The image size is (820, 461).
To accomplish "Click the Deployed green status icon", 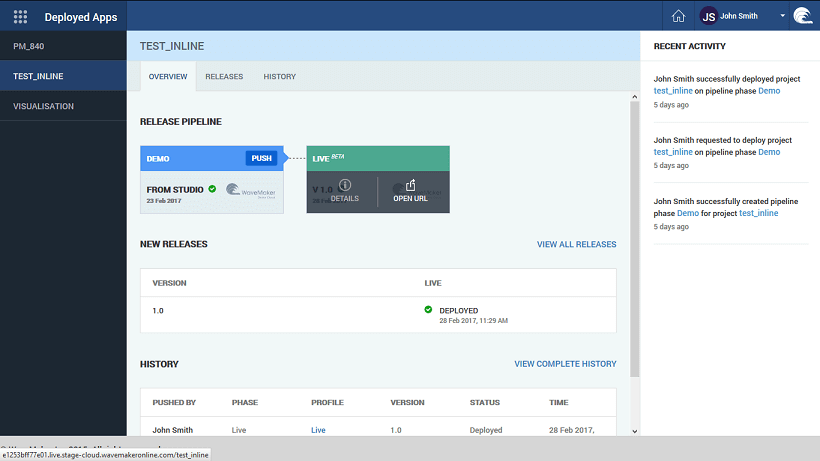I will point(428,310).
